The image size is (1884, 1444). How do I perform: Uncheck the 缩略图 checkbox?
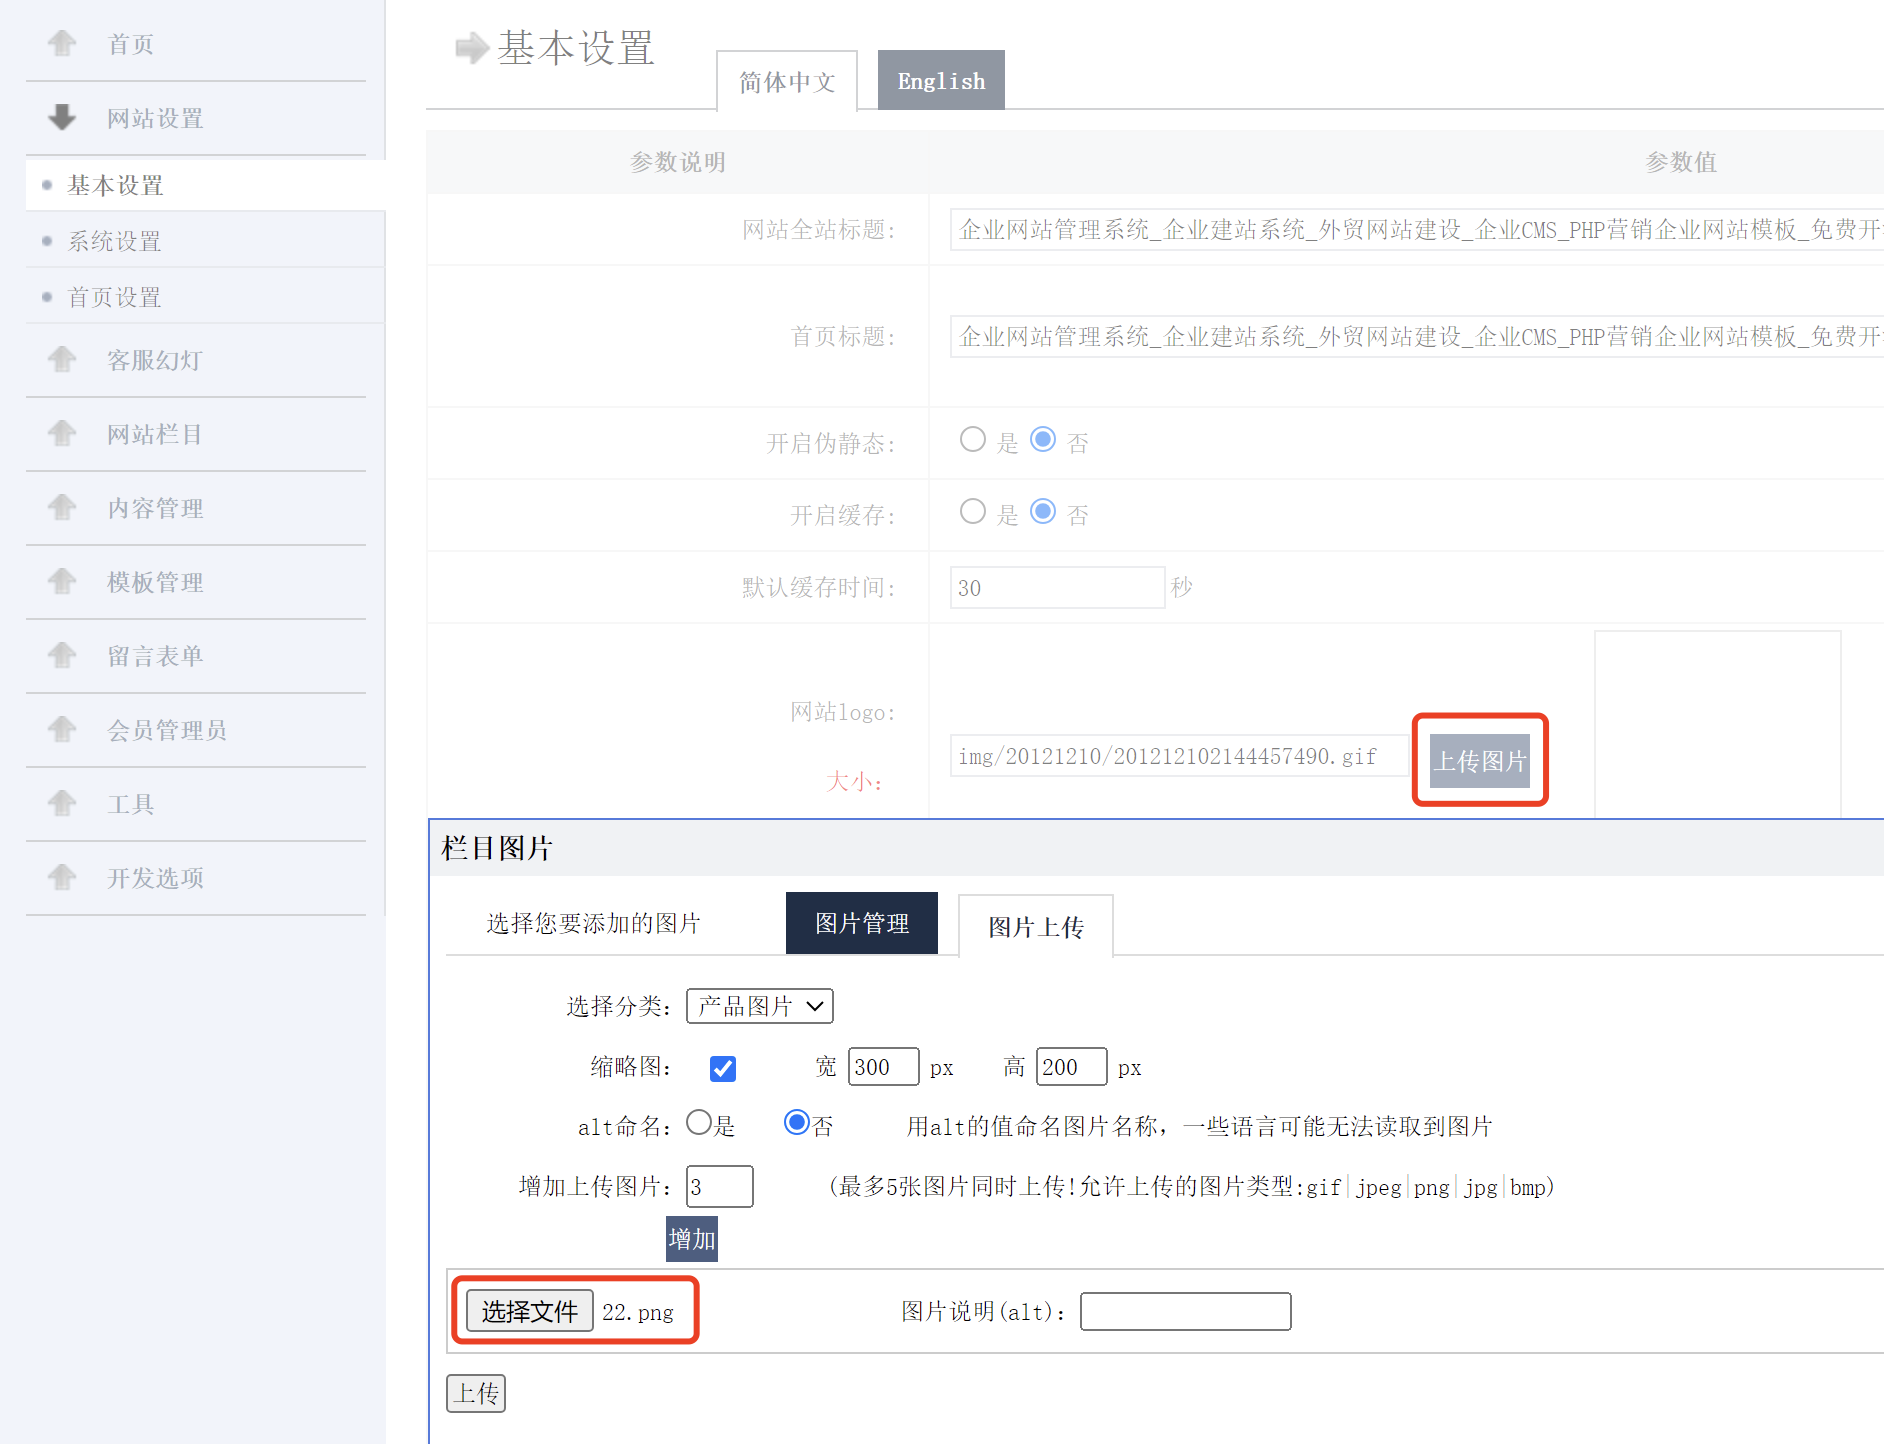pyautogui.click(x=722, y=1068)
